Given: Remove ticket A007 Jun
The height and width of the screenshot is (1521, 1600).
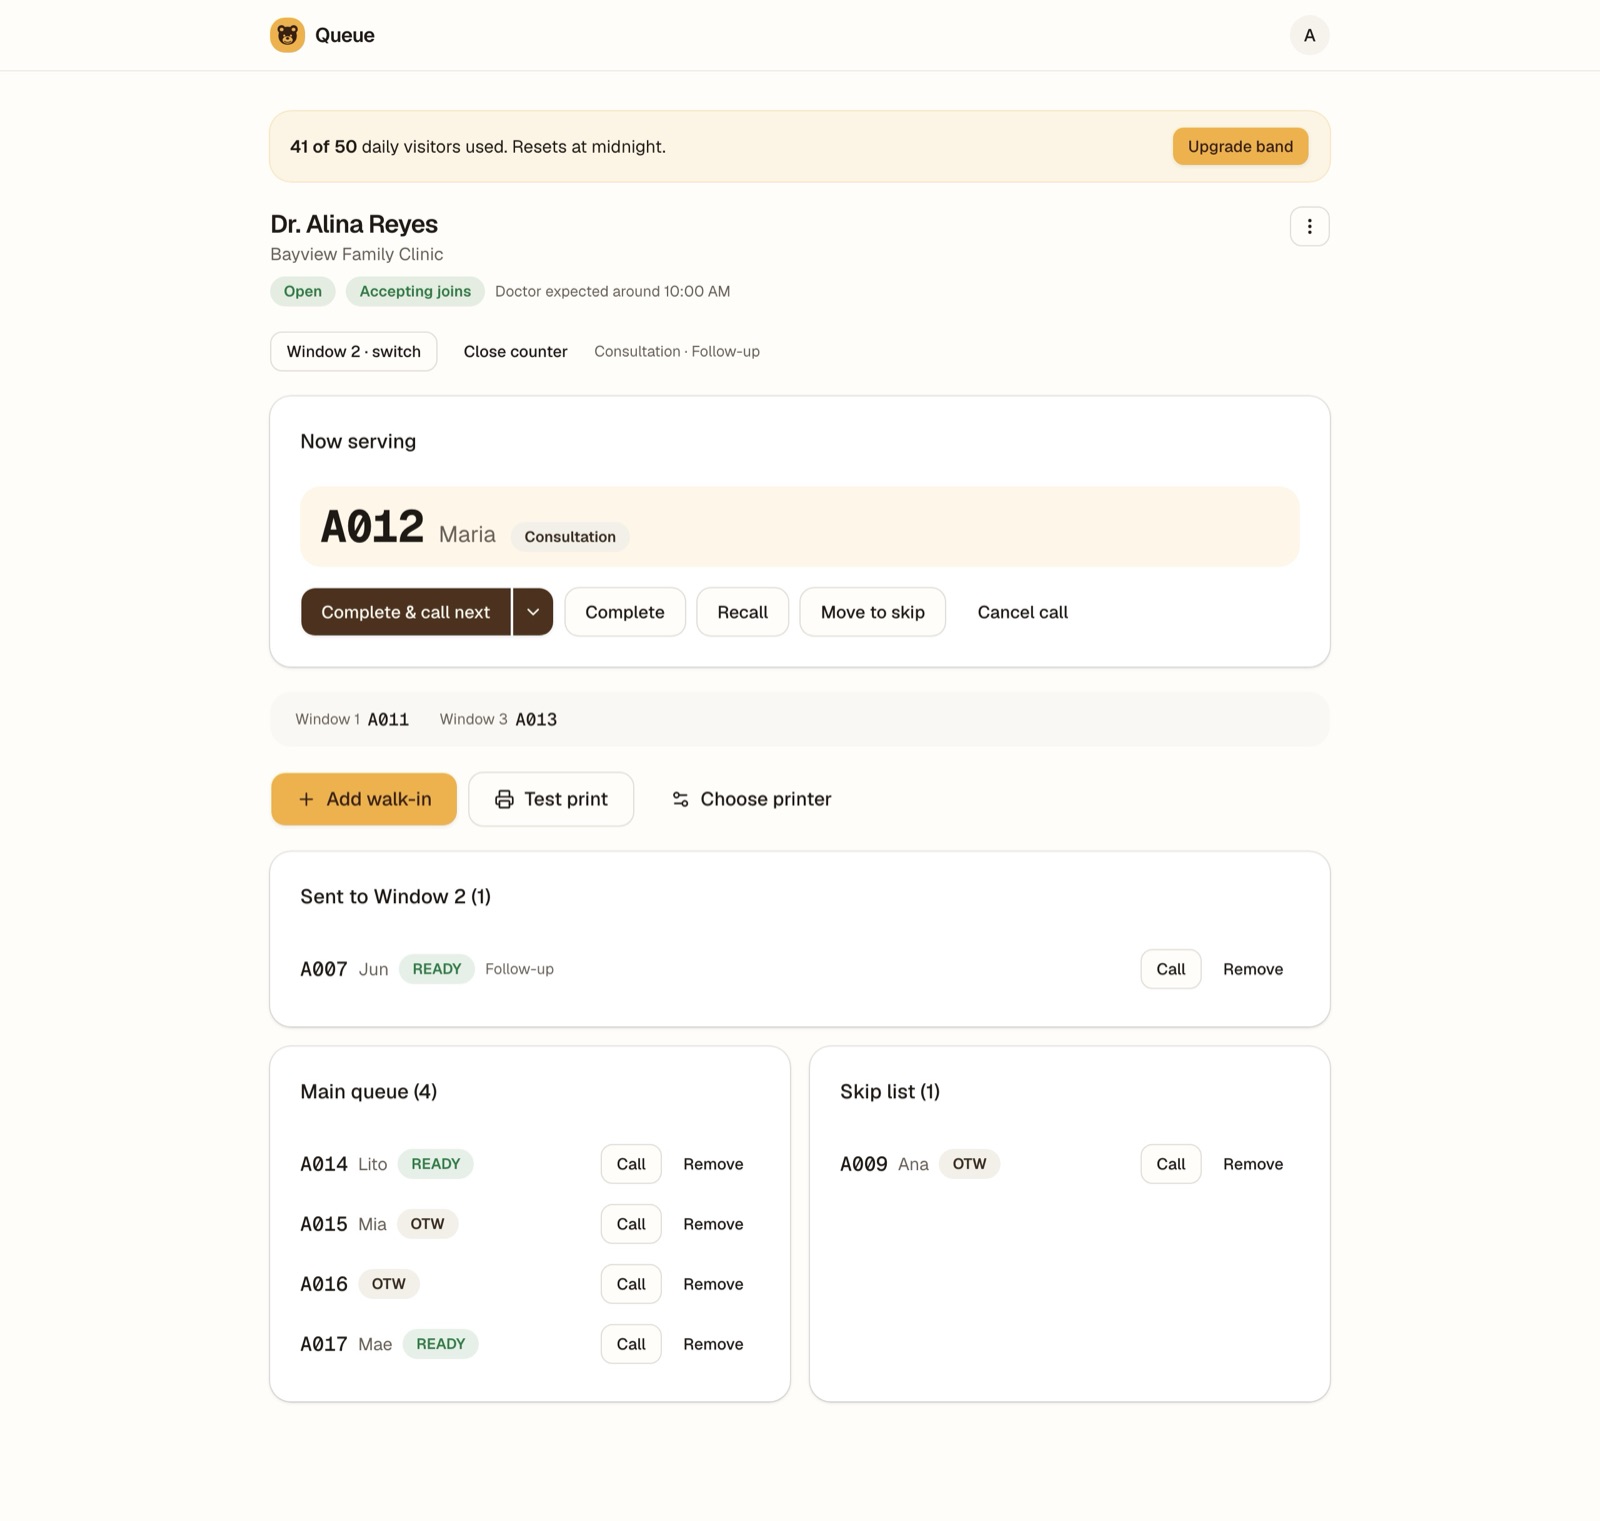Looking at the screenshot, I should coord(1253,969).
